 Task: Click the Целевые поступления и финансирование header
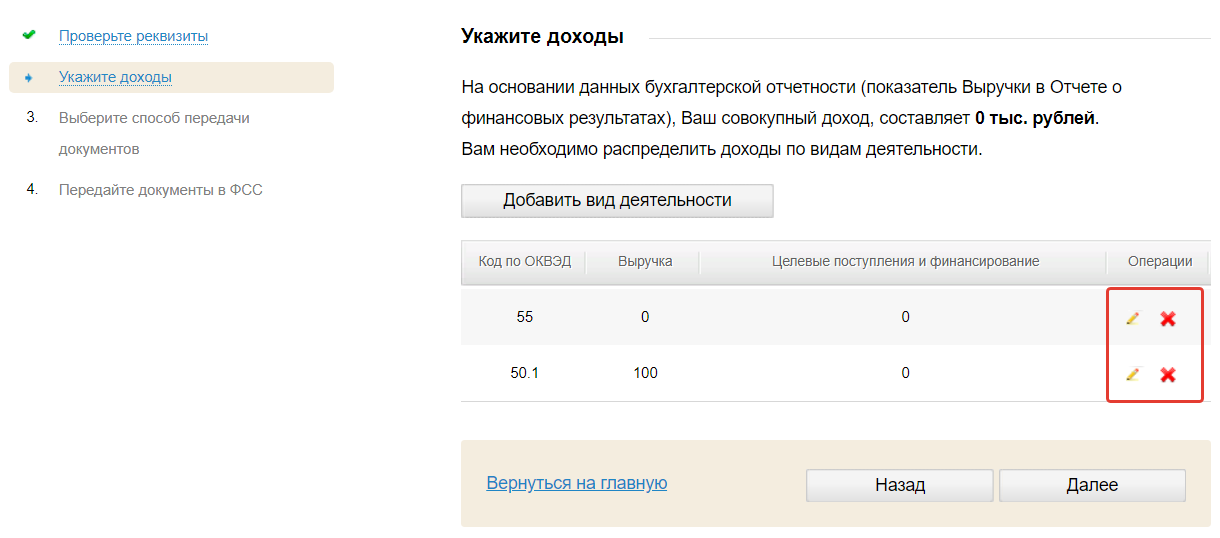coord(905,261)
